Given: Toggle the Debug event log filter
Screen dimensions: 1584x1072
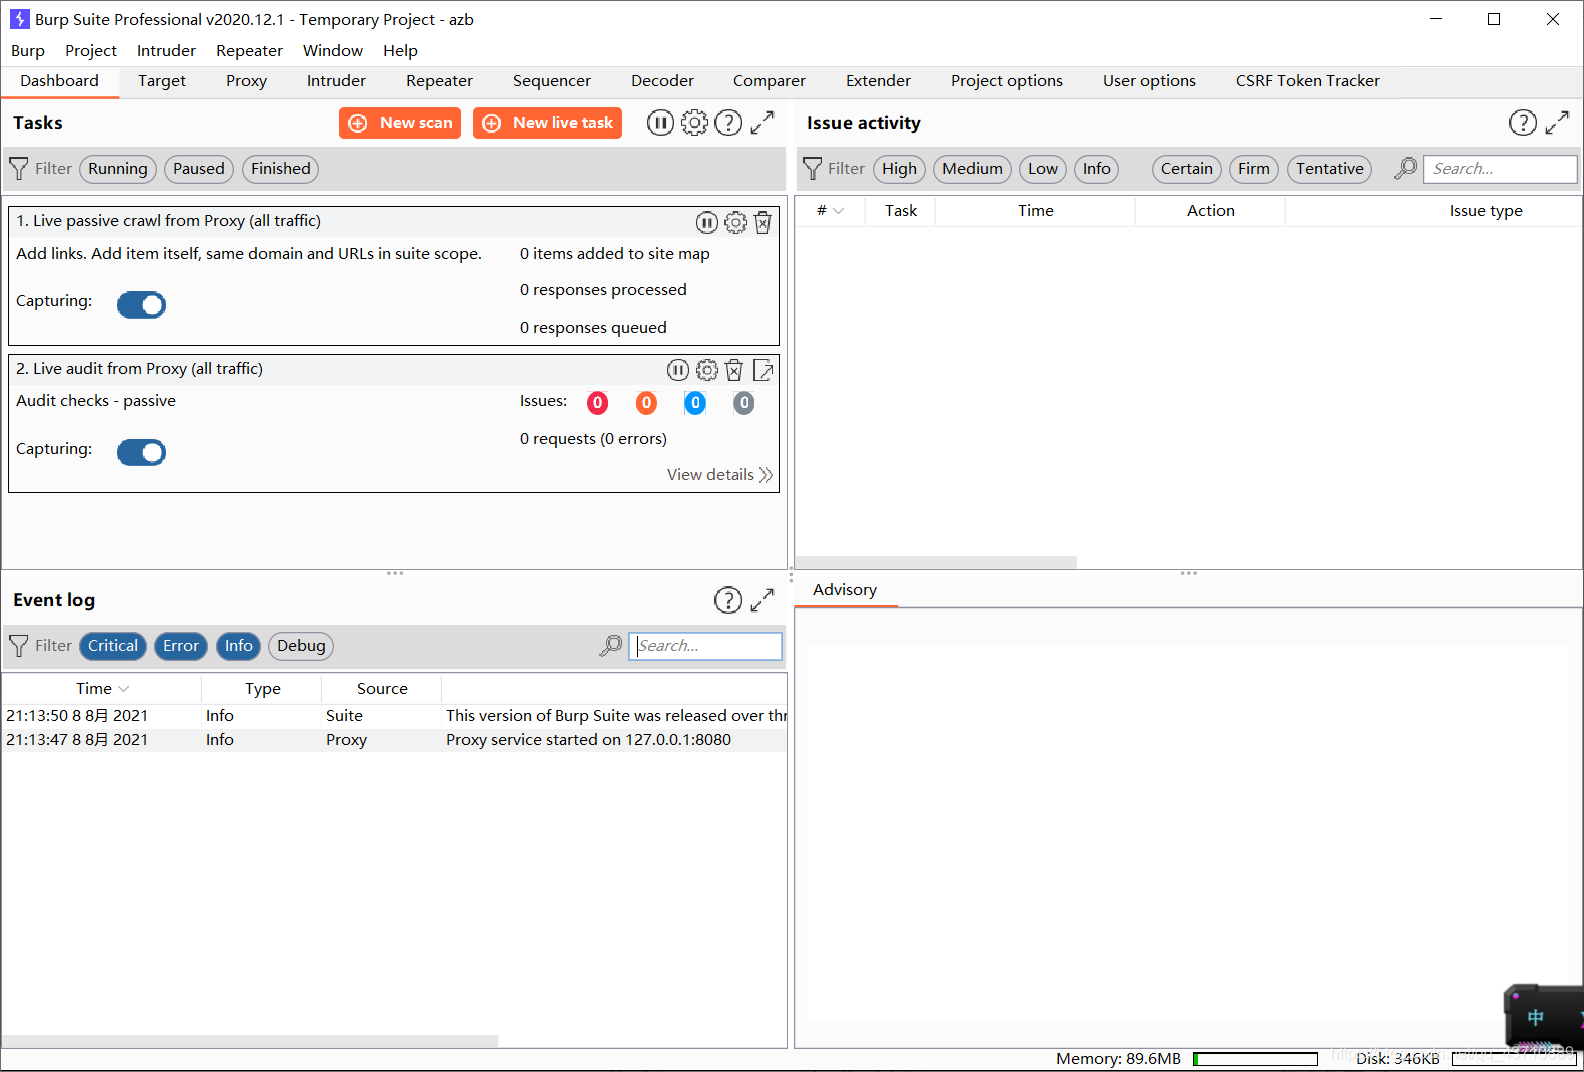Looking at the screenshot, I should pos(301,646).
